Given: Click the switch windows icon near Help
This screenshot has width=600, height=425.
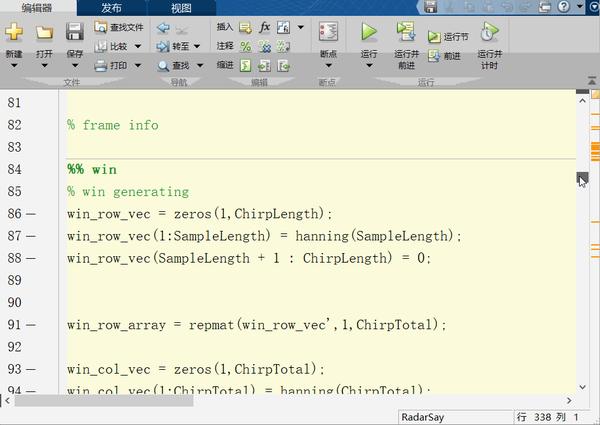Looking at the screenshot, I should (545, 7).
